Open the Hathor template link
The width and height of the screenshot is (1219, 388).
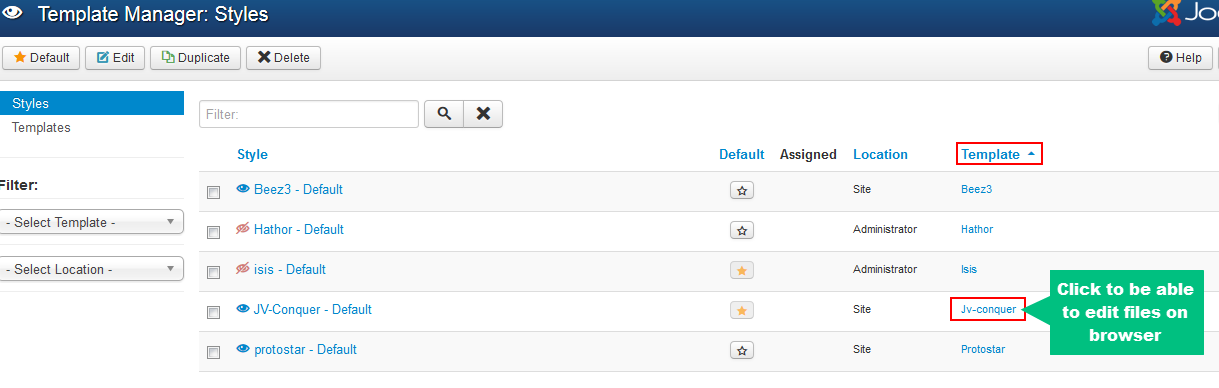977,229
